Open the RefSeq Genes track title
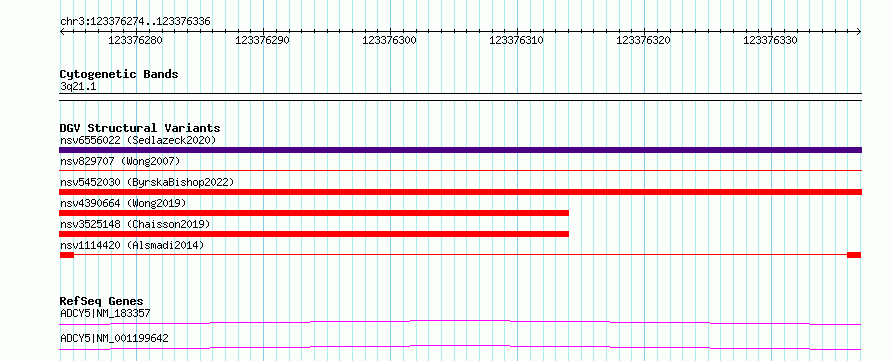This screenshot has height=361, width=890. coord(102,301)
